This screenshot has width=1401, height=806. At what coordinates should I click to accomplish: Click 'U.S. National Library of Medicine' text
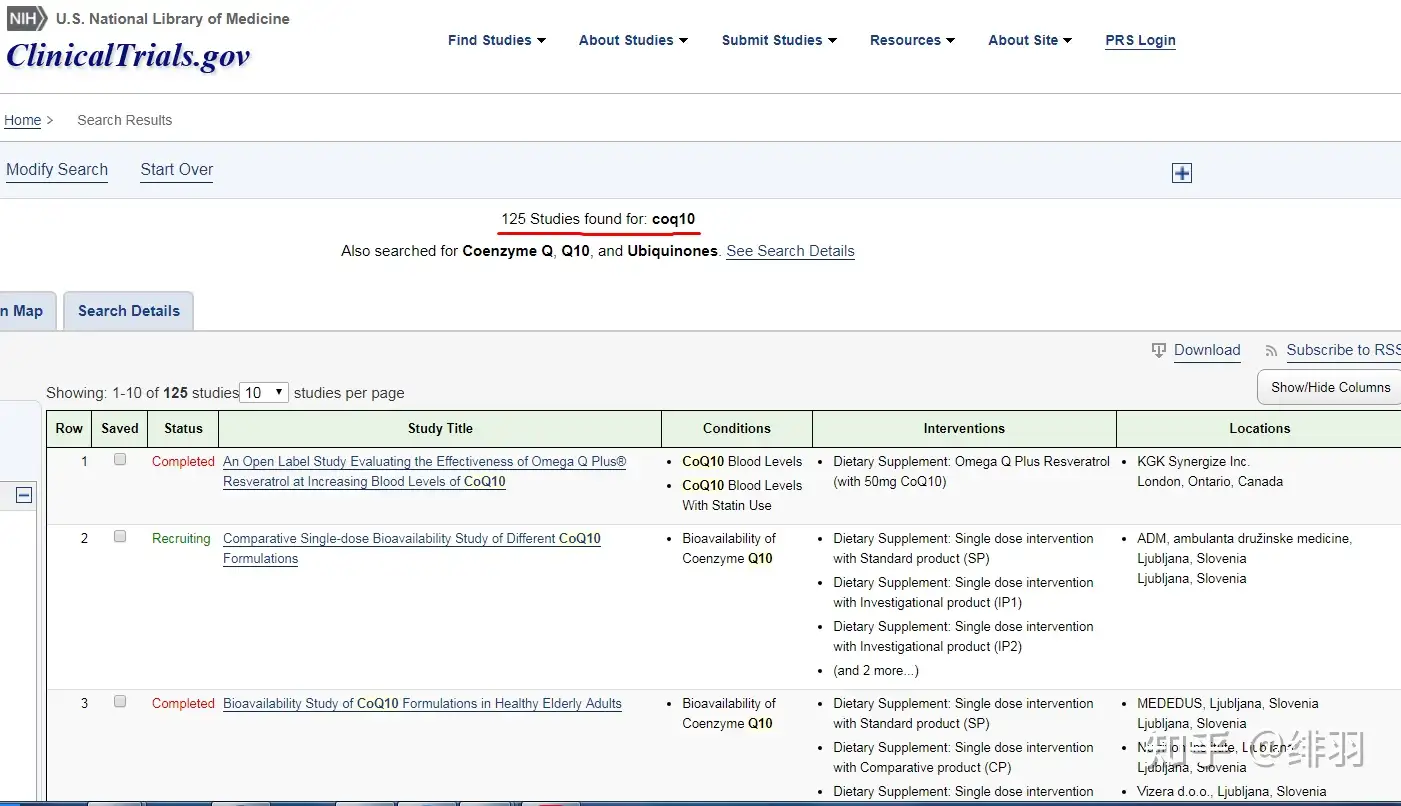coord(173,19)
